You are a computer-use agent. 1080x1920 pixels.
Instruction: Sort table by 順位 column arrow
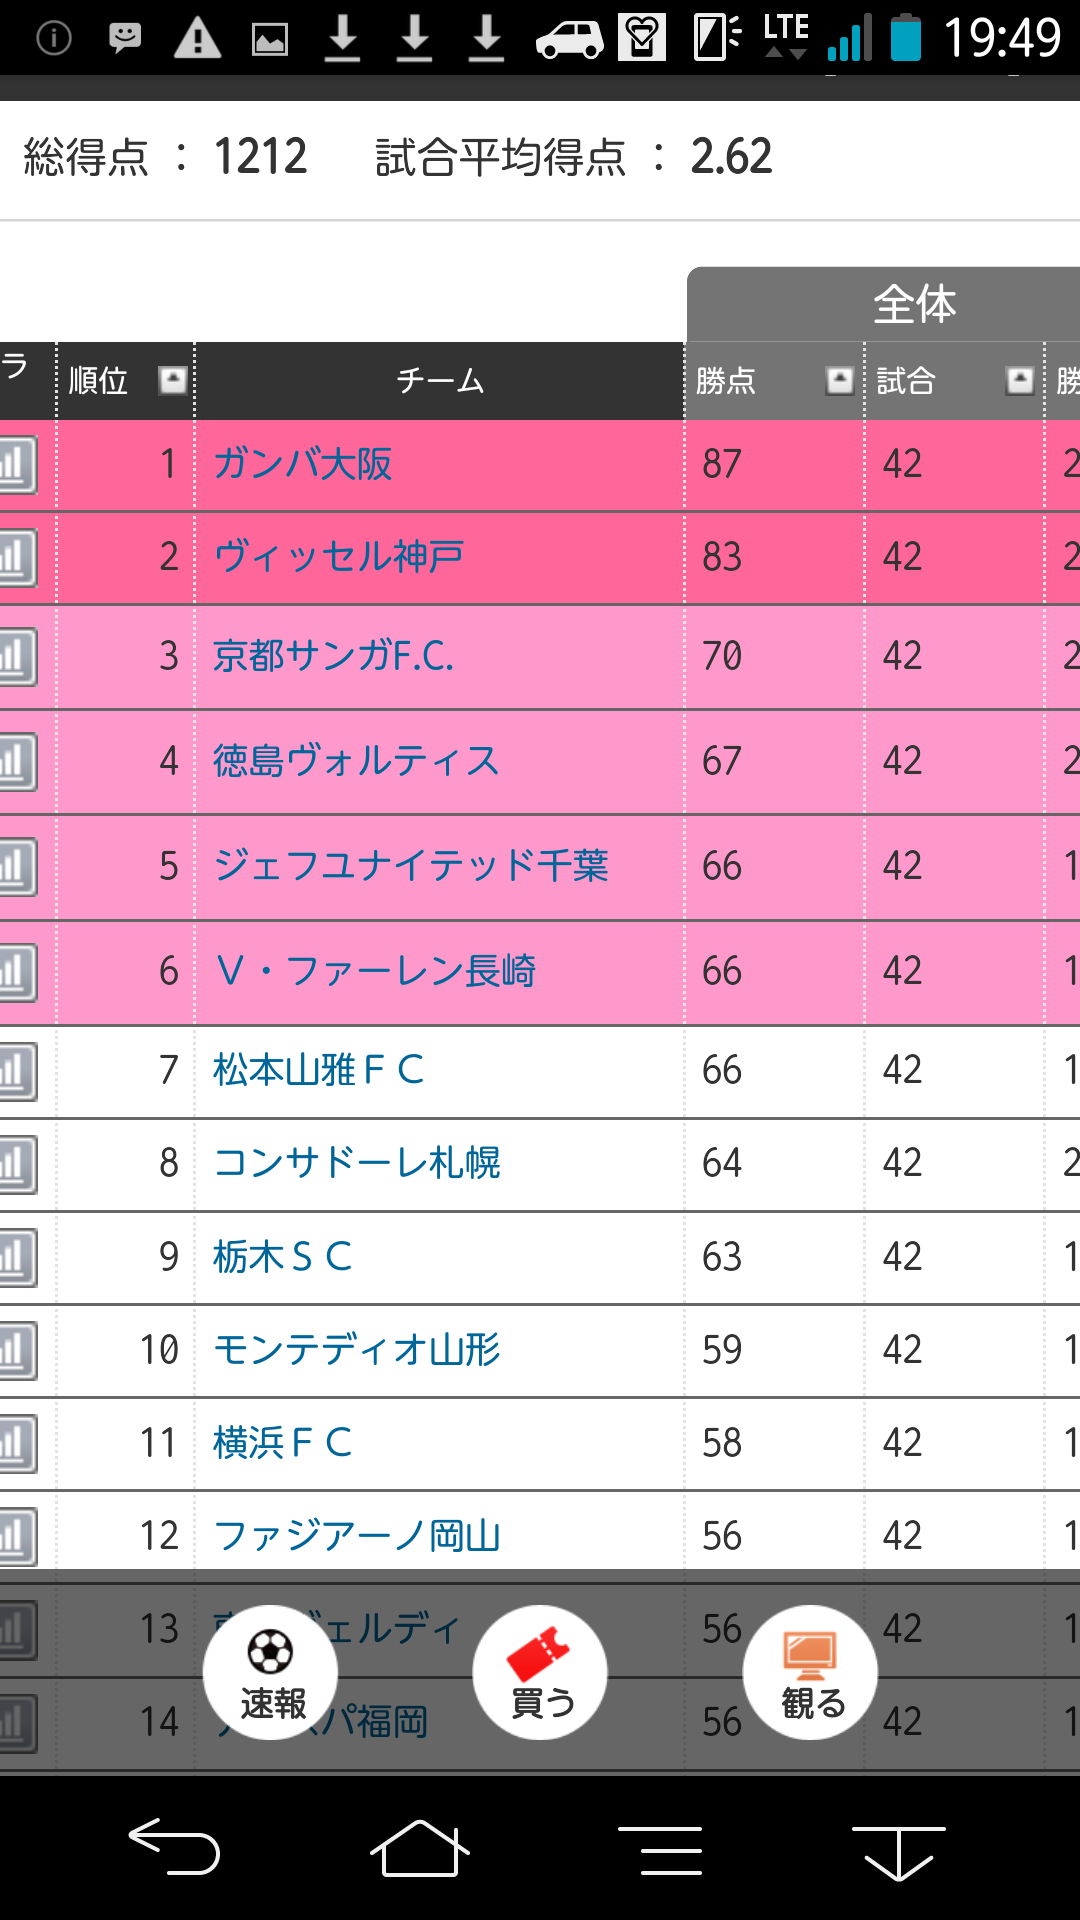pyautogui.click(x=173, y=380)
